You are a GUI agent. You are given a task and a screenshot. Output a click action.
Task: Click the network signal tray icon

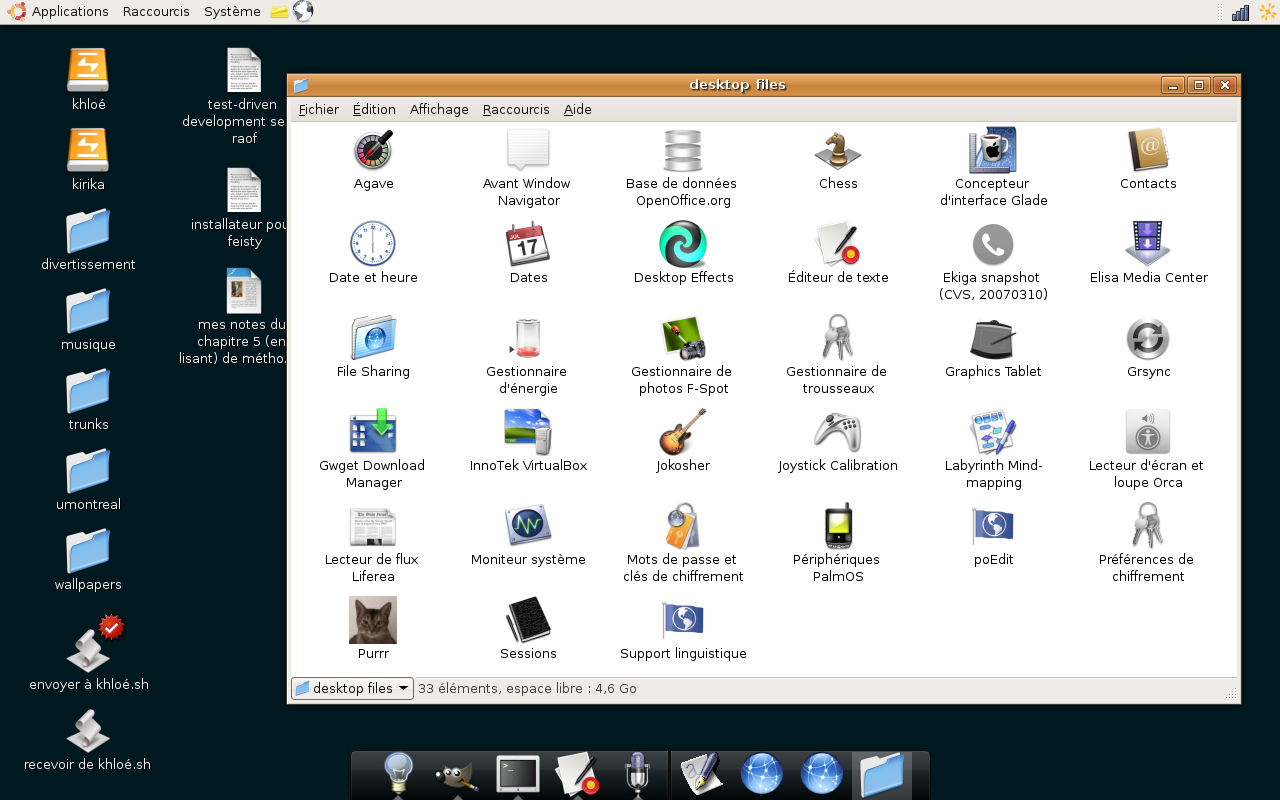pos(1241,12)
